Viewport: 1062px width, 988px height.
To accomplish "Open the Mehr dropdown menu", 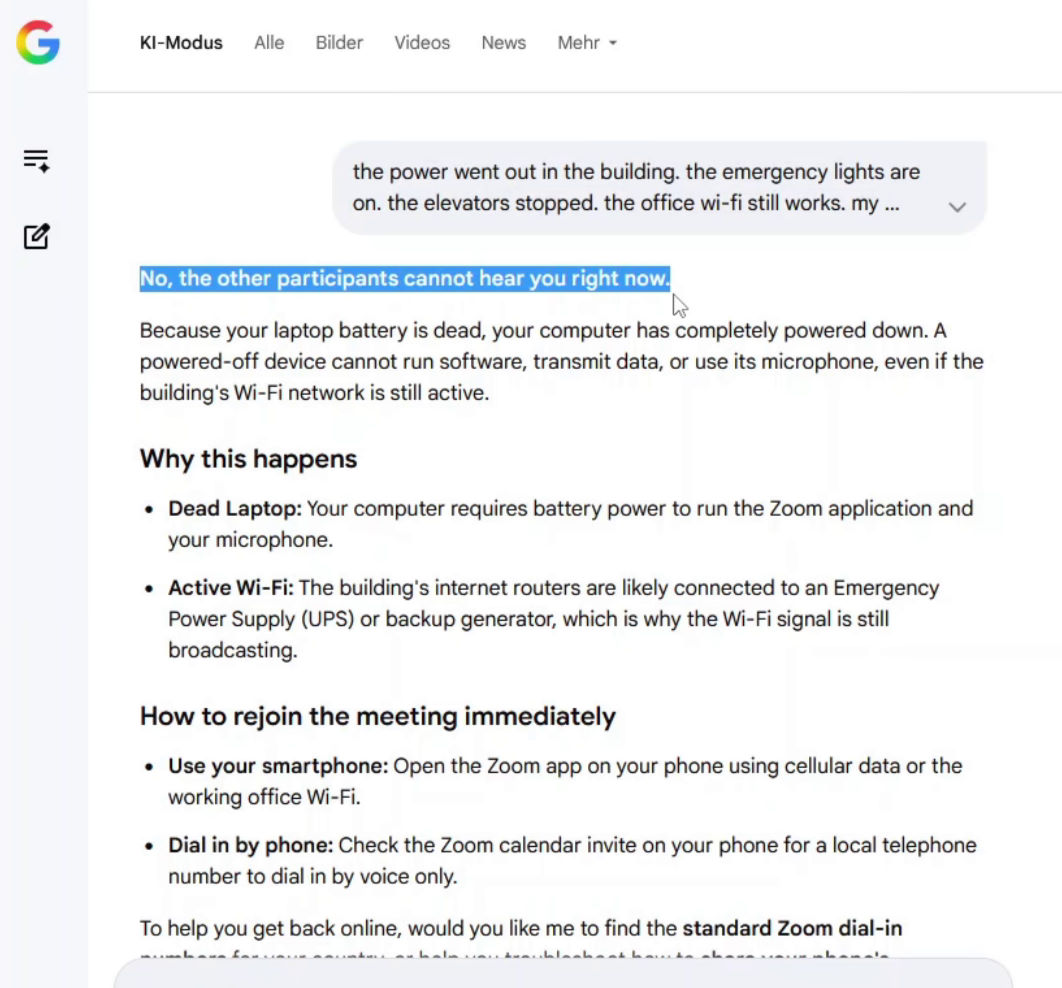I will point(587,43).
